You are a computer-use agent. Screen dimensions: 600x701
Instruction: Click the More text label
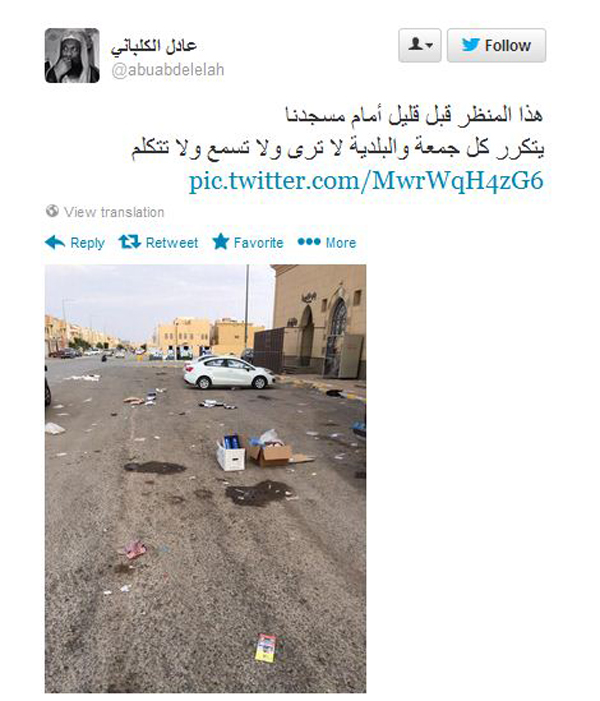pos(341,243)
